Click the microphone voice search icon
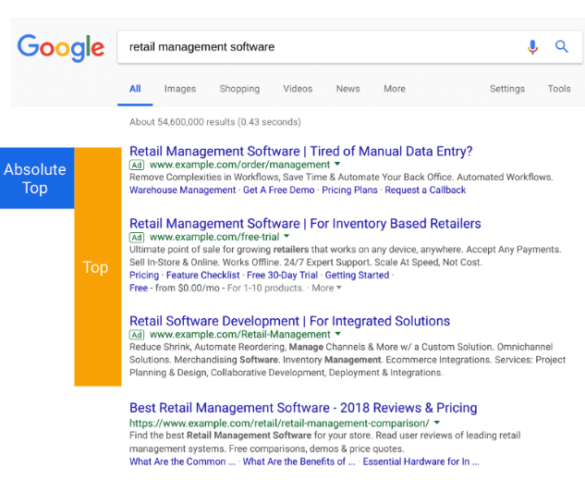The image size is (585, 480). [x=532, y=47]
